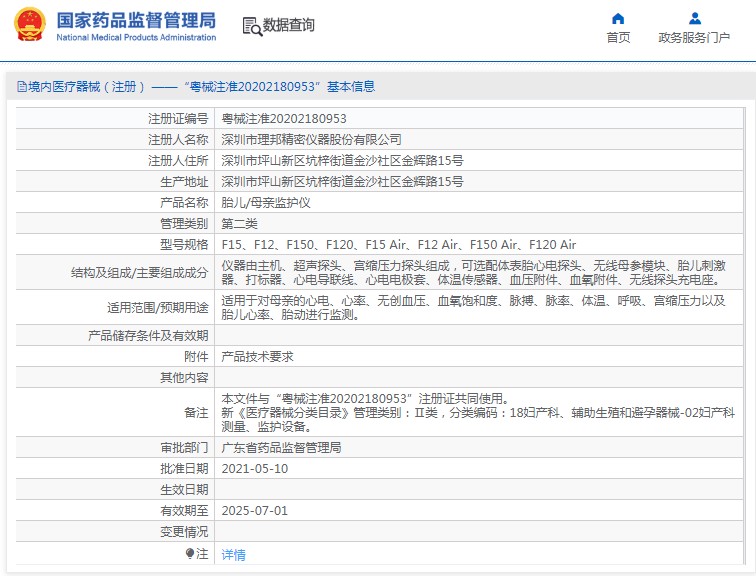
Task: Click the 结构及组成 description text
Action: tap(473, 273)
